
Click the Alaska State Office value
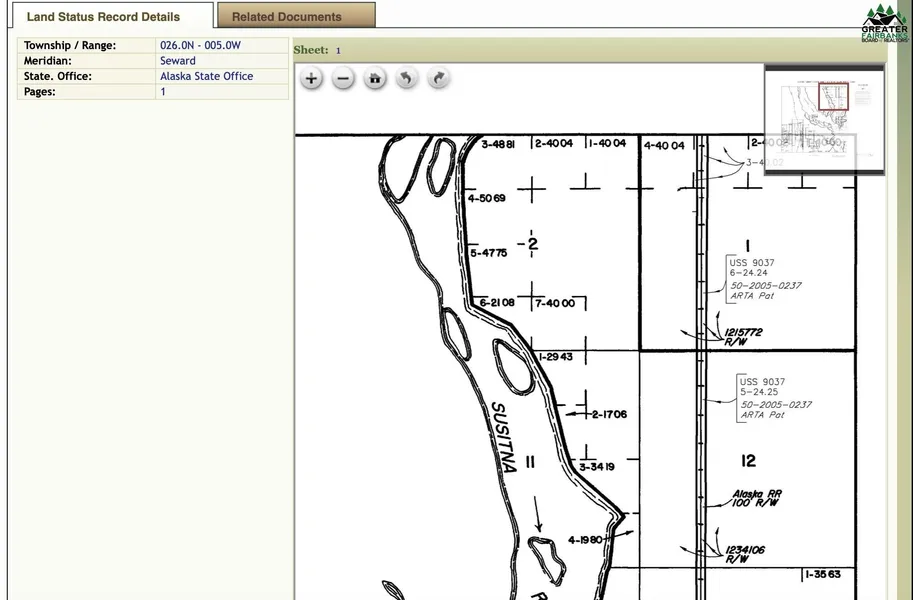(x=206, y=76)
